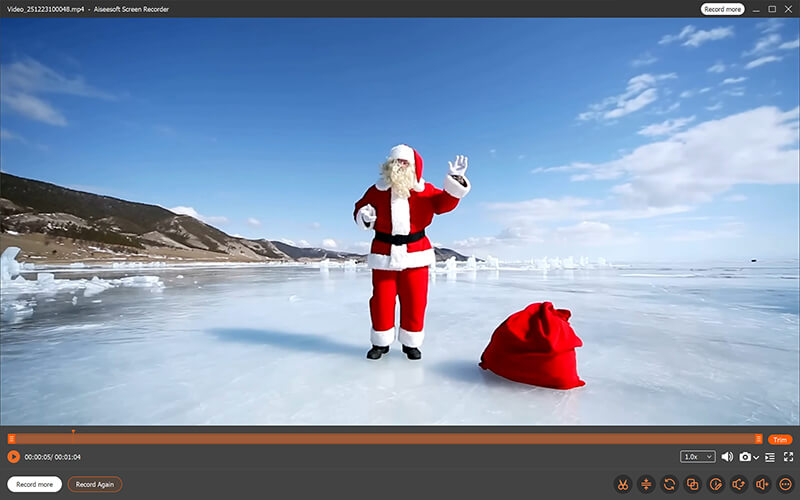800x500 pixels.
Task: Open the media metadata editor tool
Action: tap(715, 484)
